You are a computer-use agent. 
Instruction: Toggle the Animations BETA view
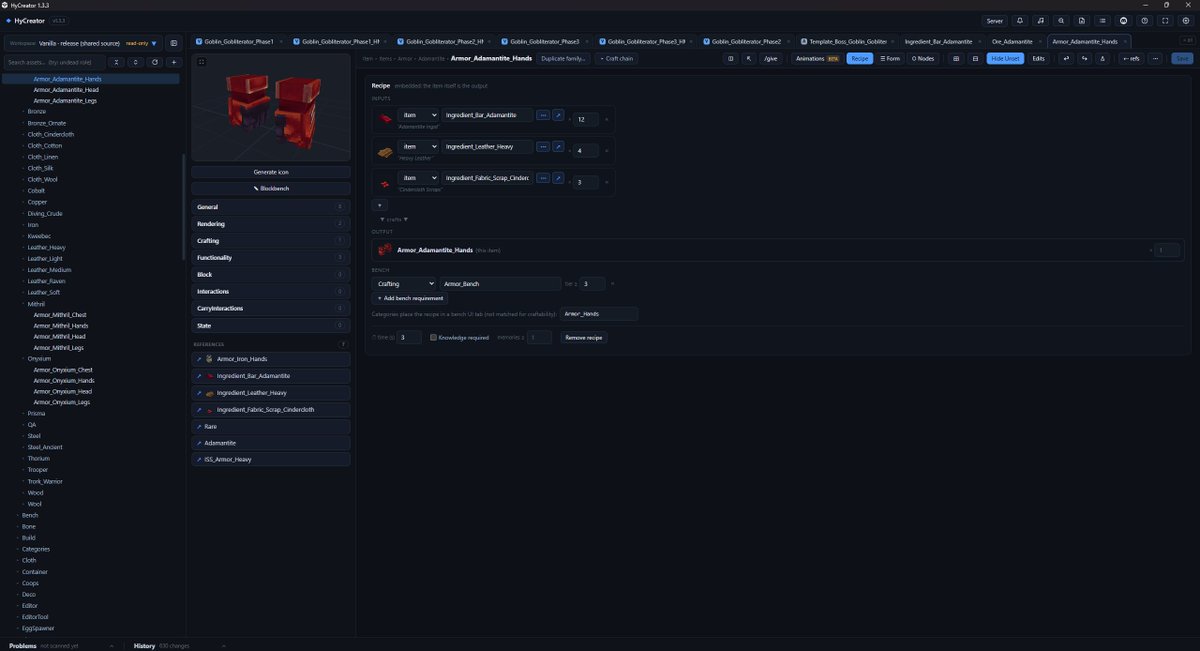coord(818,59)
